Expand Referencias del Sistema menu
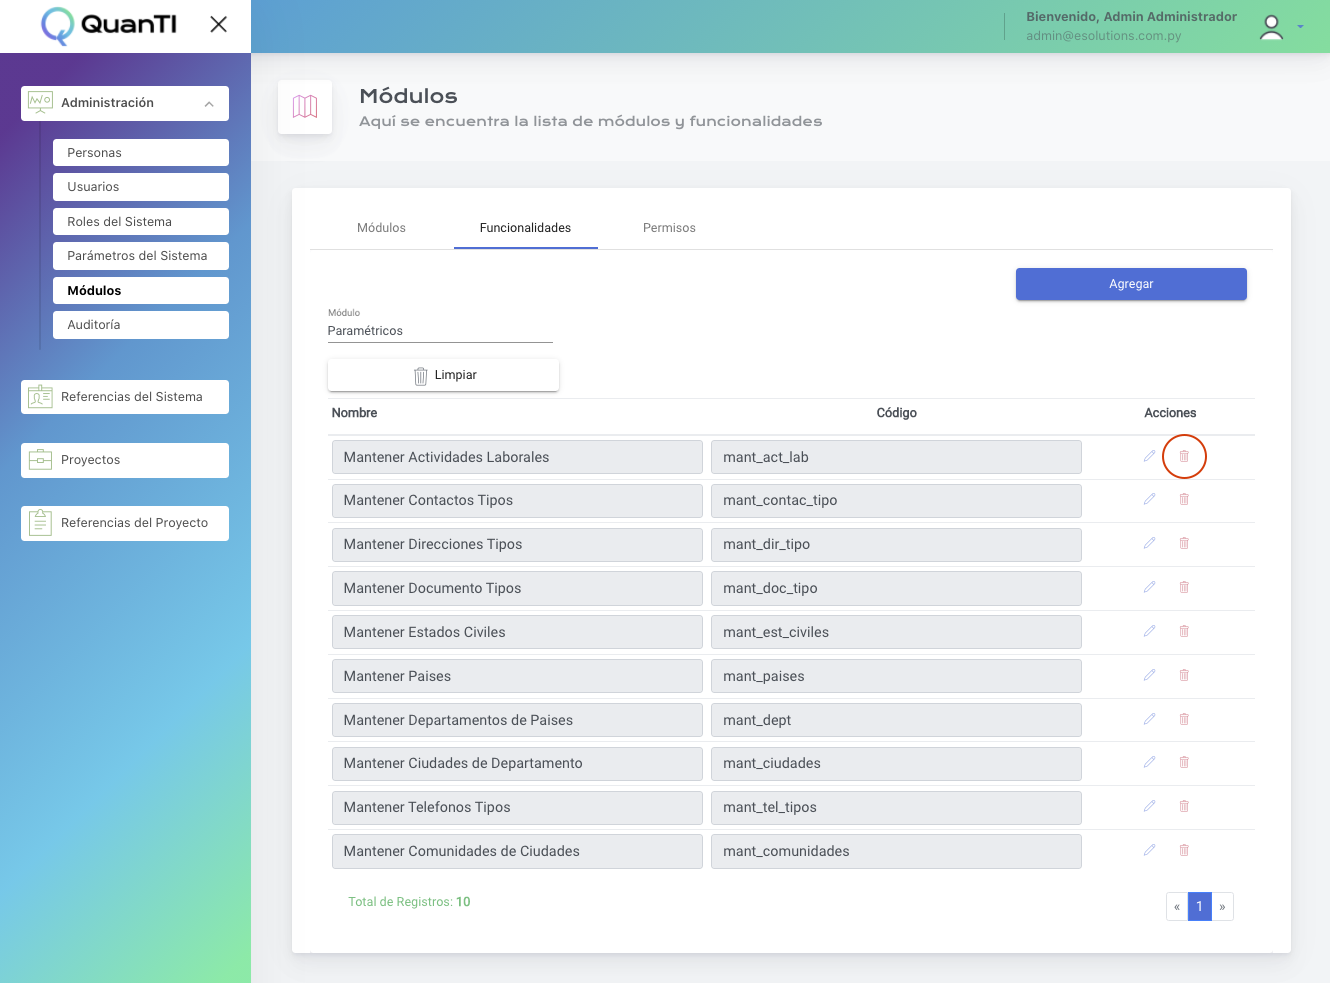Viewport: 1330px width, 983px height. pos(125,397)
